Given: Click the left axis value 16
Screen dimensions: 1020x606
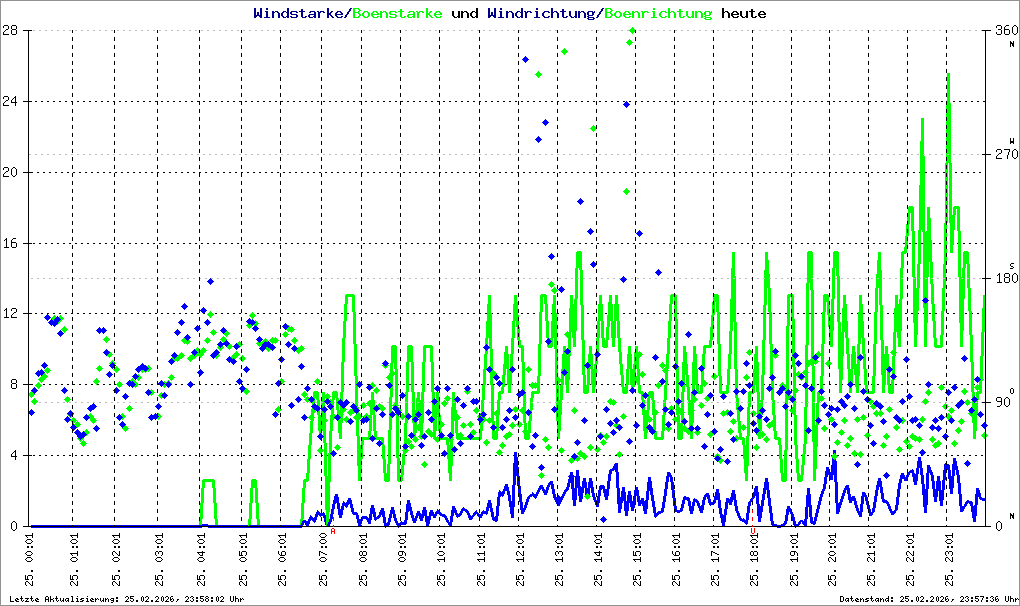Looking at the screenshot, I should [x=9, y=243].
